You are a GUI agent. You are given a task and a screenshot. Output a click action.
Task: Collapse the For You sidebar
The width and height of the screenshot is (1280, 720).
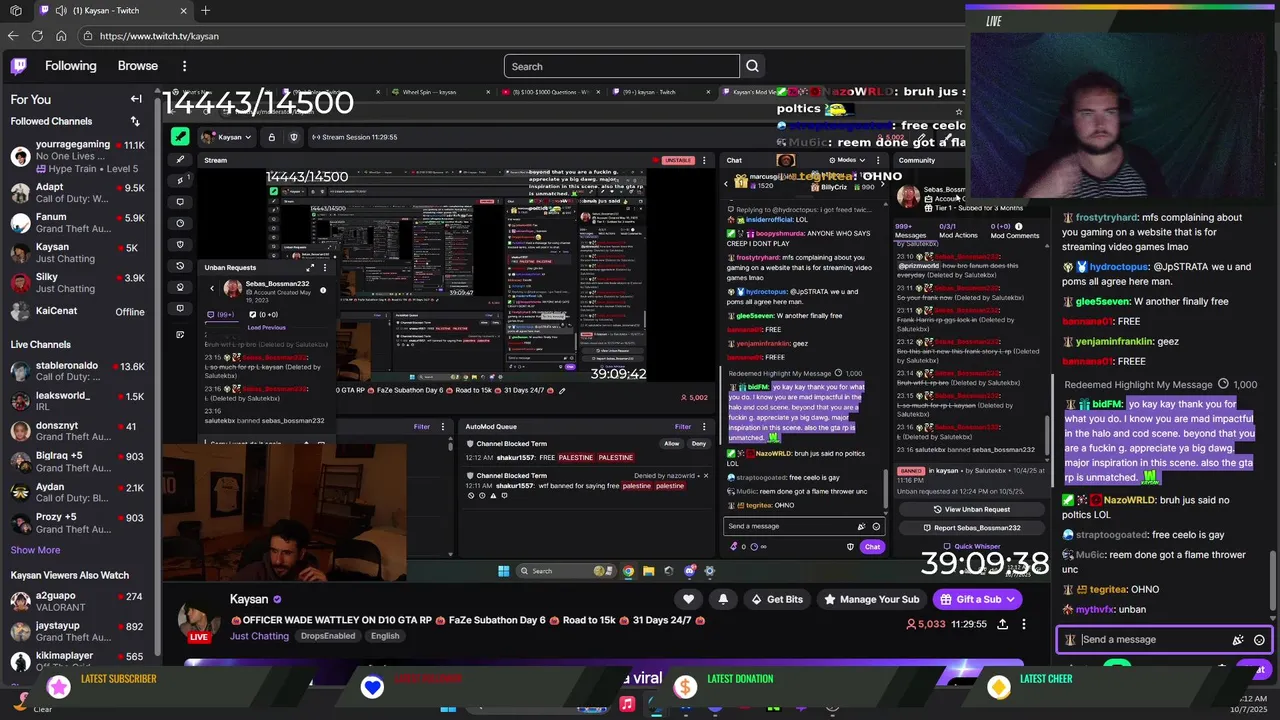tap(136, 99)
